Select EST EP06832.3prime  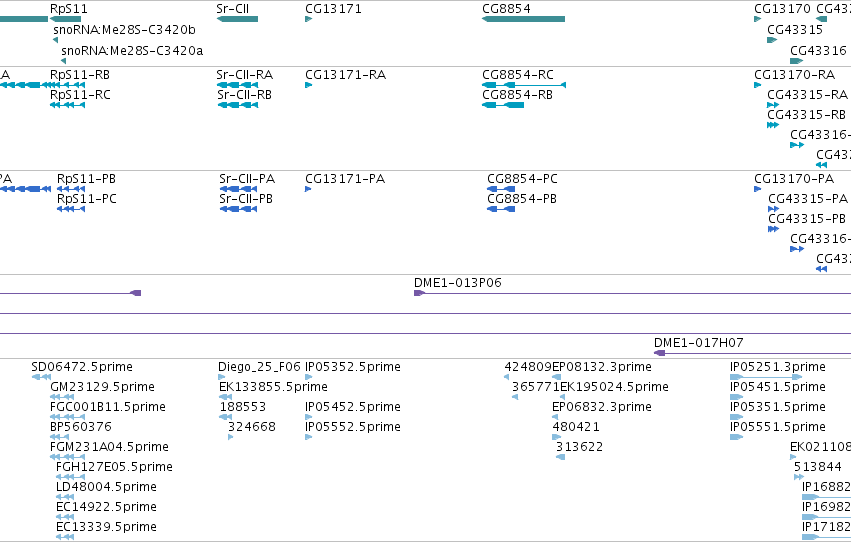point(602,407)
